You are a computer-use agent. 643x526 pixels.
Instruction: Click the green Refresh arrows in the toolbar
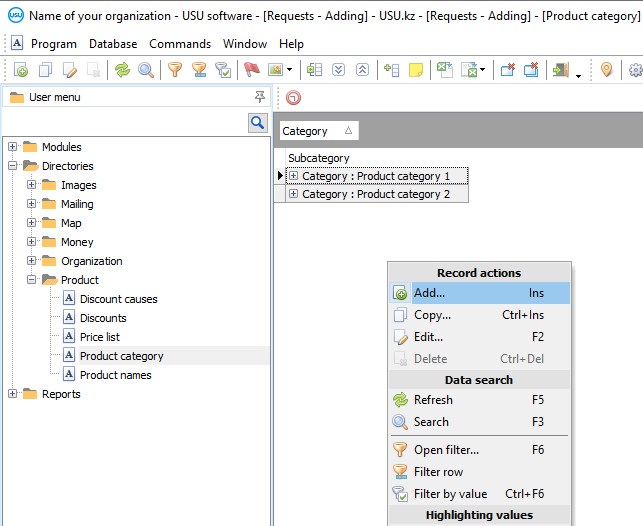click(122, 70)
